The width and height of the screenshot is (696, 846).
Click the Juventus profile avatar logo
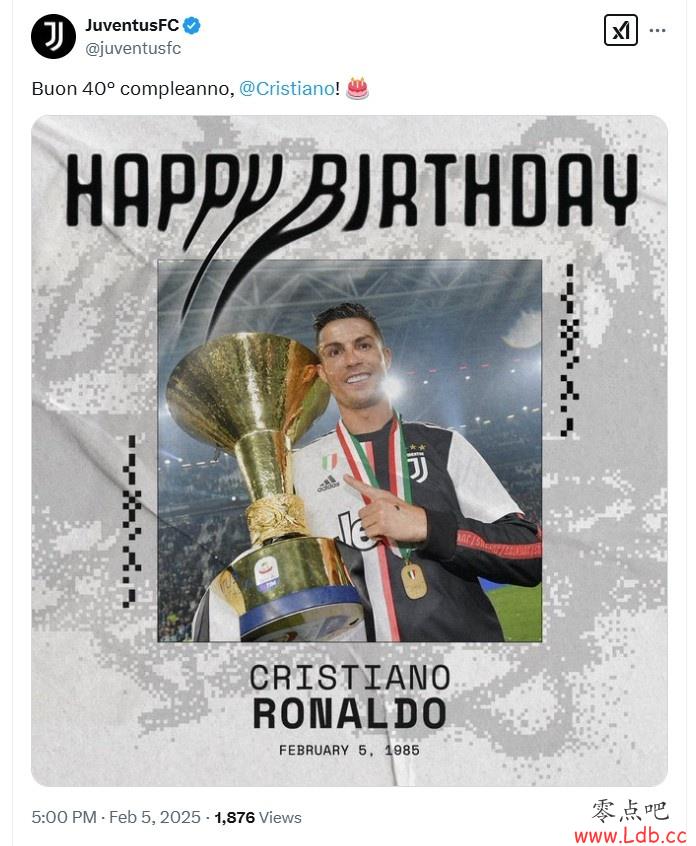(53, 36)
